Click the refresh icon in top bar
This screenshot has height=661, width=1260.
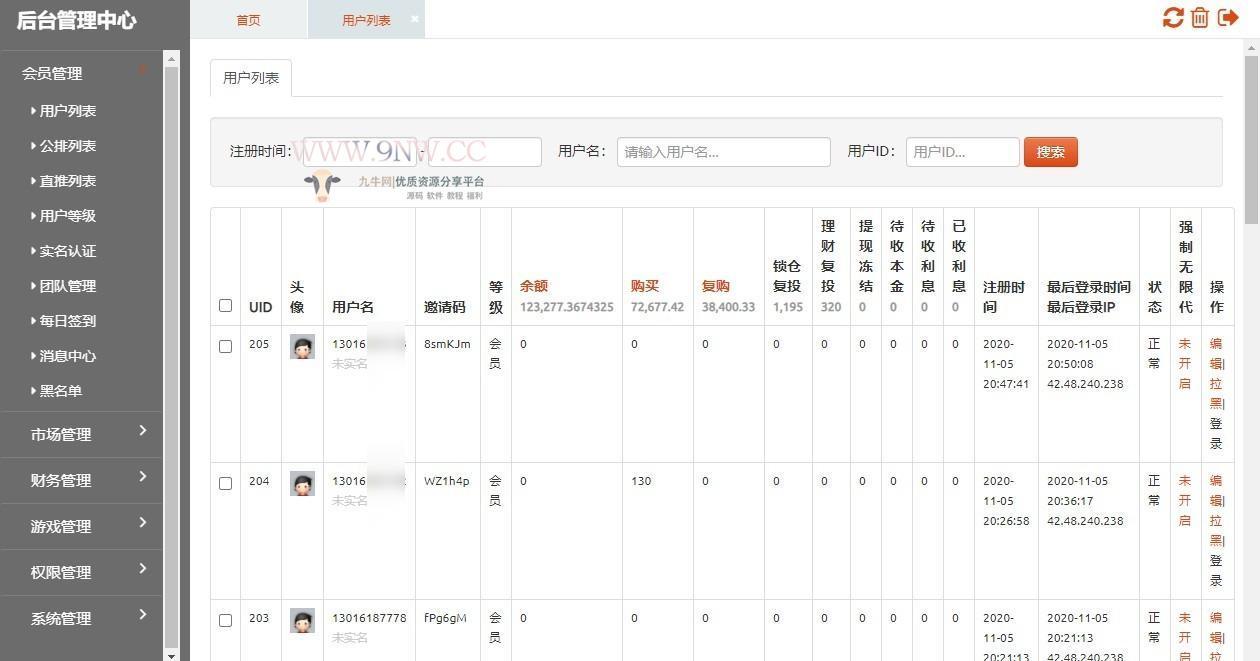point(1172,18)
